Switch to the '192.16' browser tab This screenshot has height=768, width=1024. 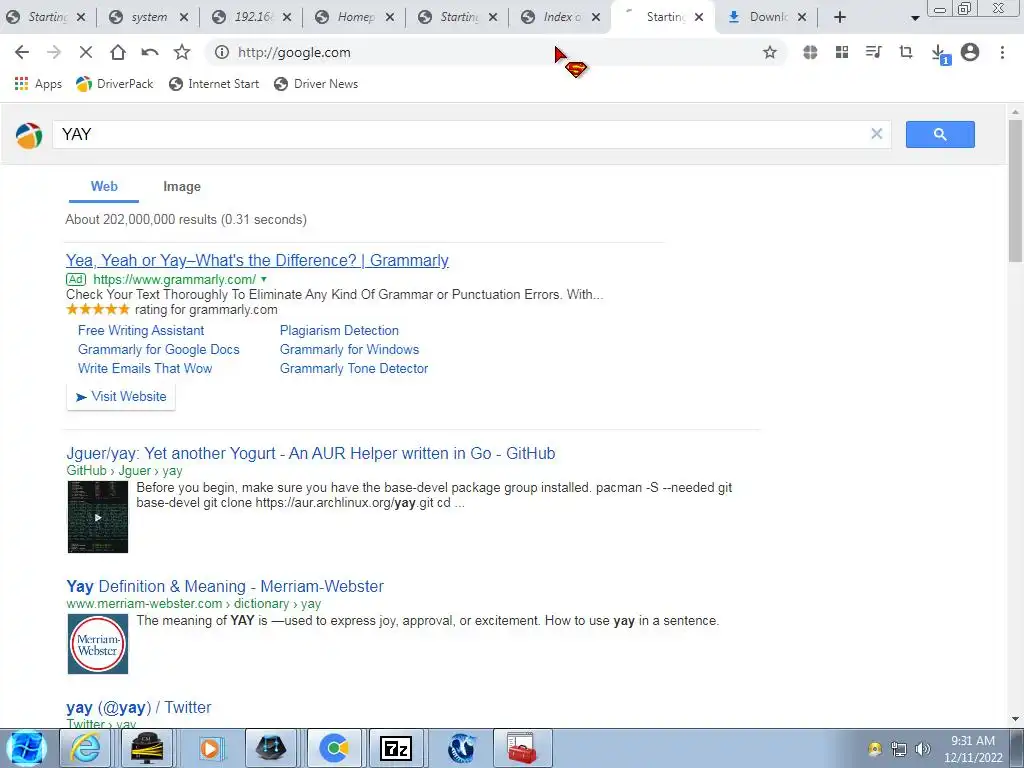click(251, 18)
